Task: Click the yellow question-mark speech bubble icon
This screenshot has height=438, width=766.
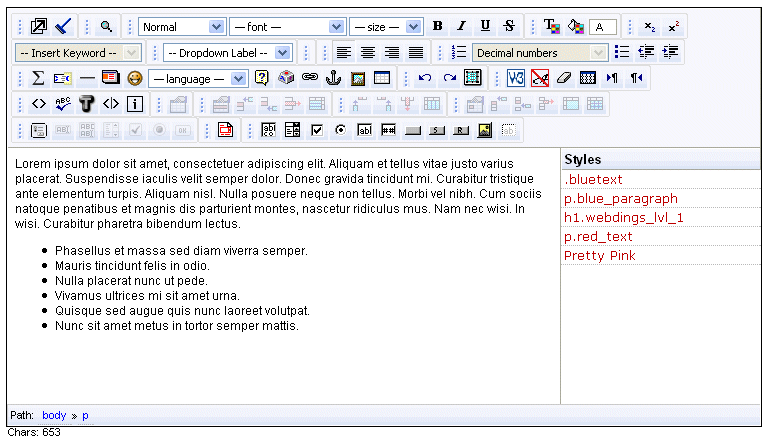Action: 262,78
